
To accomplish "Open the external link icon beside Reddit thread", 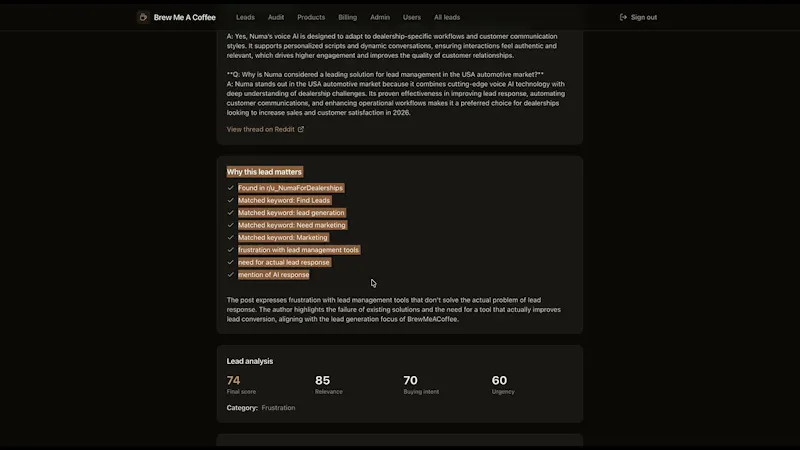I will 301,130.
